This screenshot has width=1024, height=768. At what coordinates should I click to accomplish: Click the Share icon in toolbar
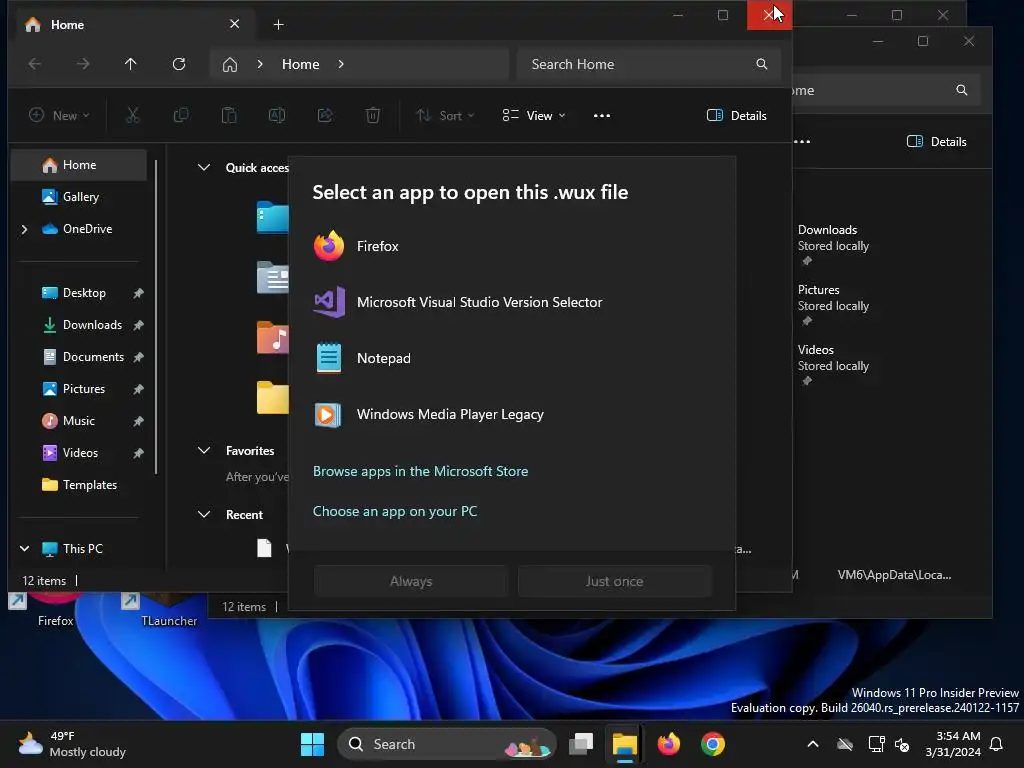point(325,116)
